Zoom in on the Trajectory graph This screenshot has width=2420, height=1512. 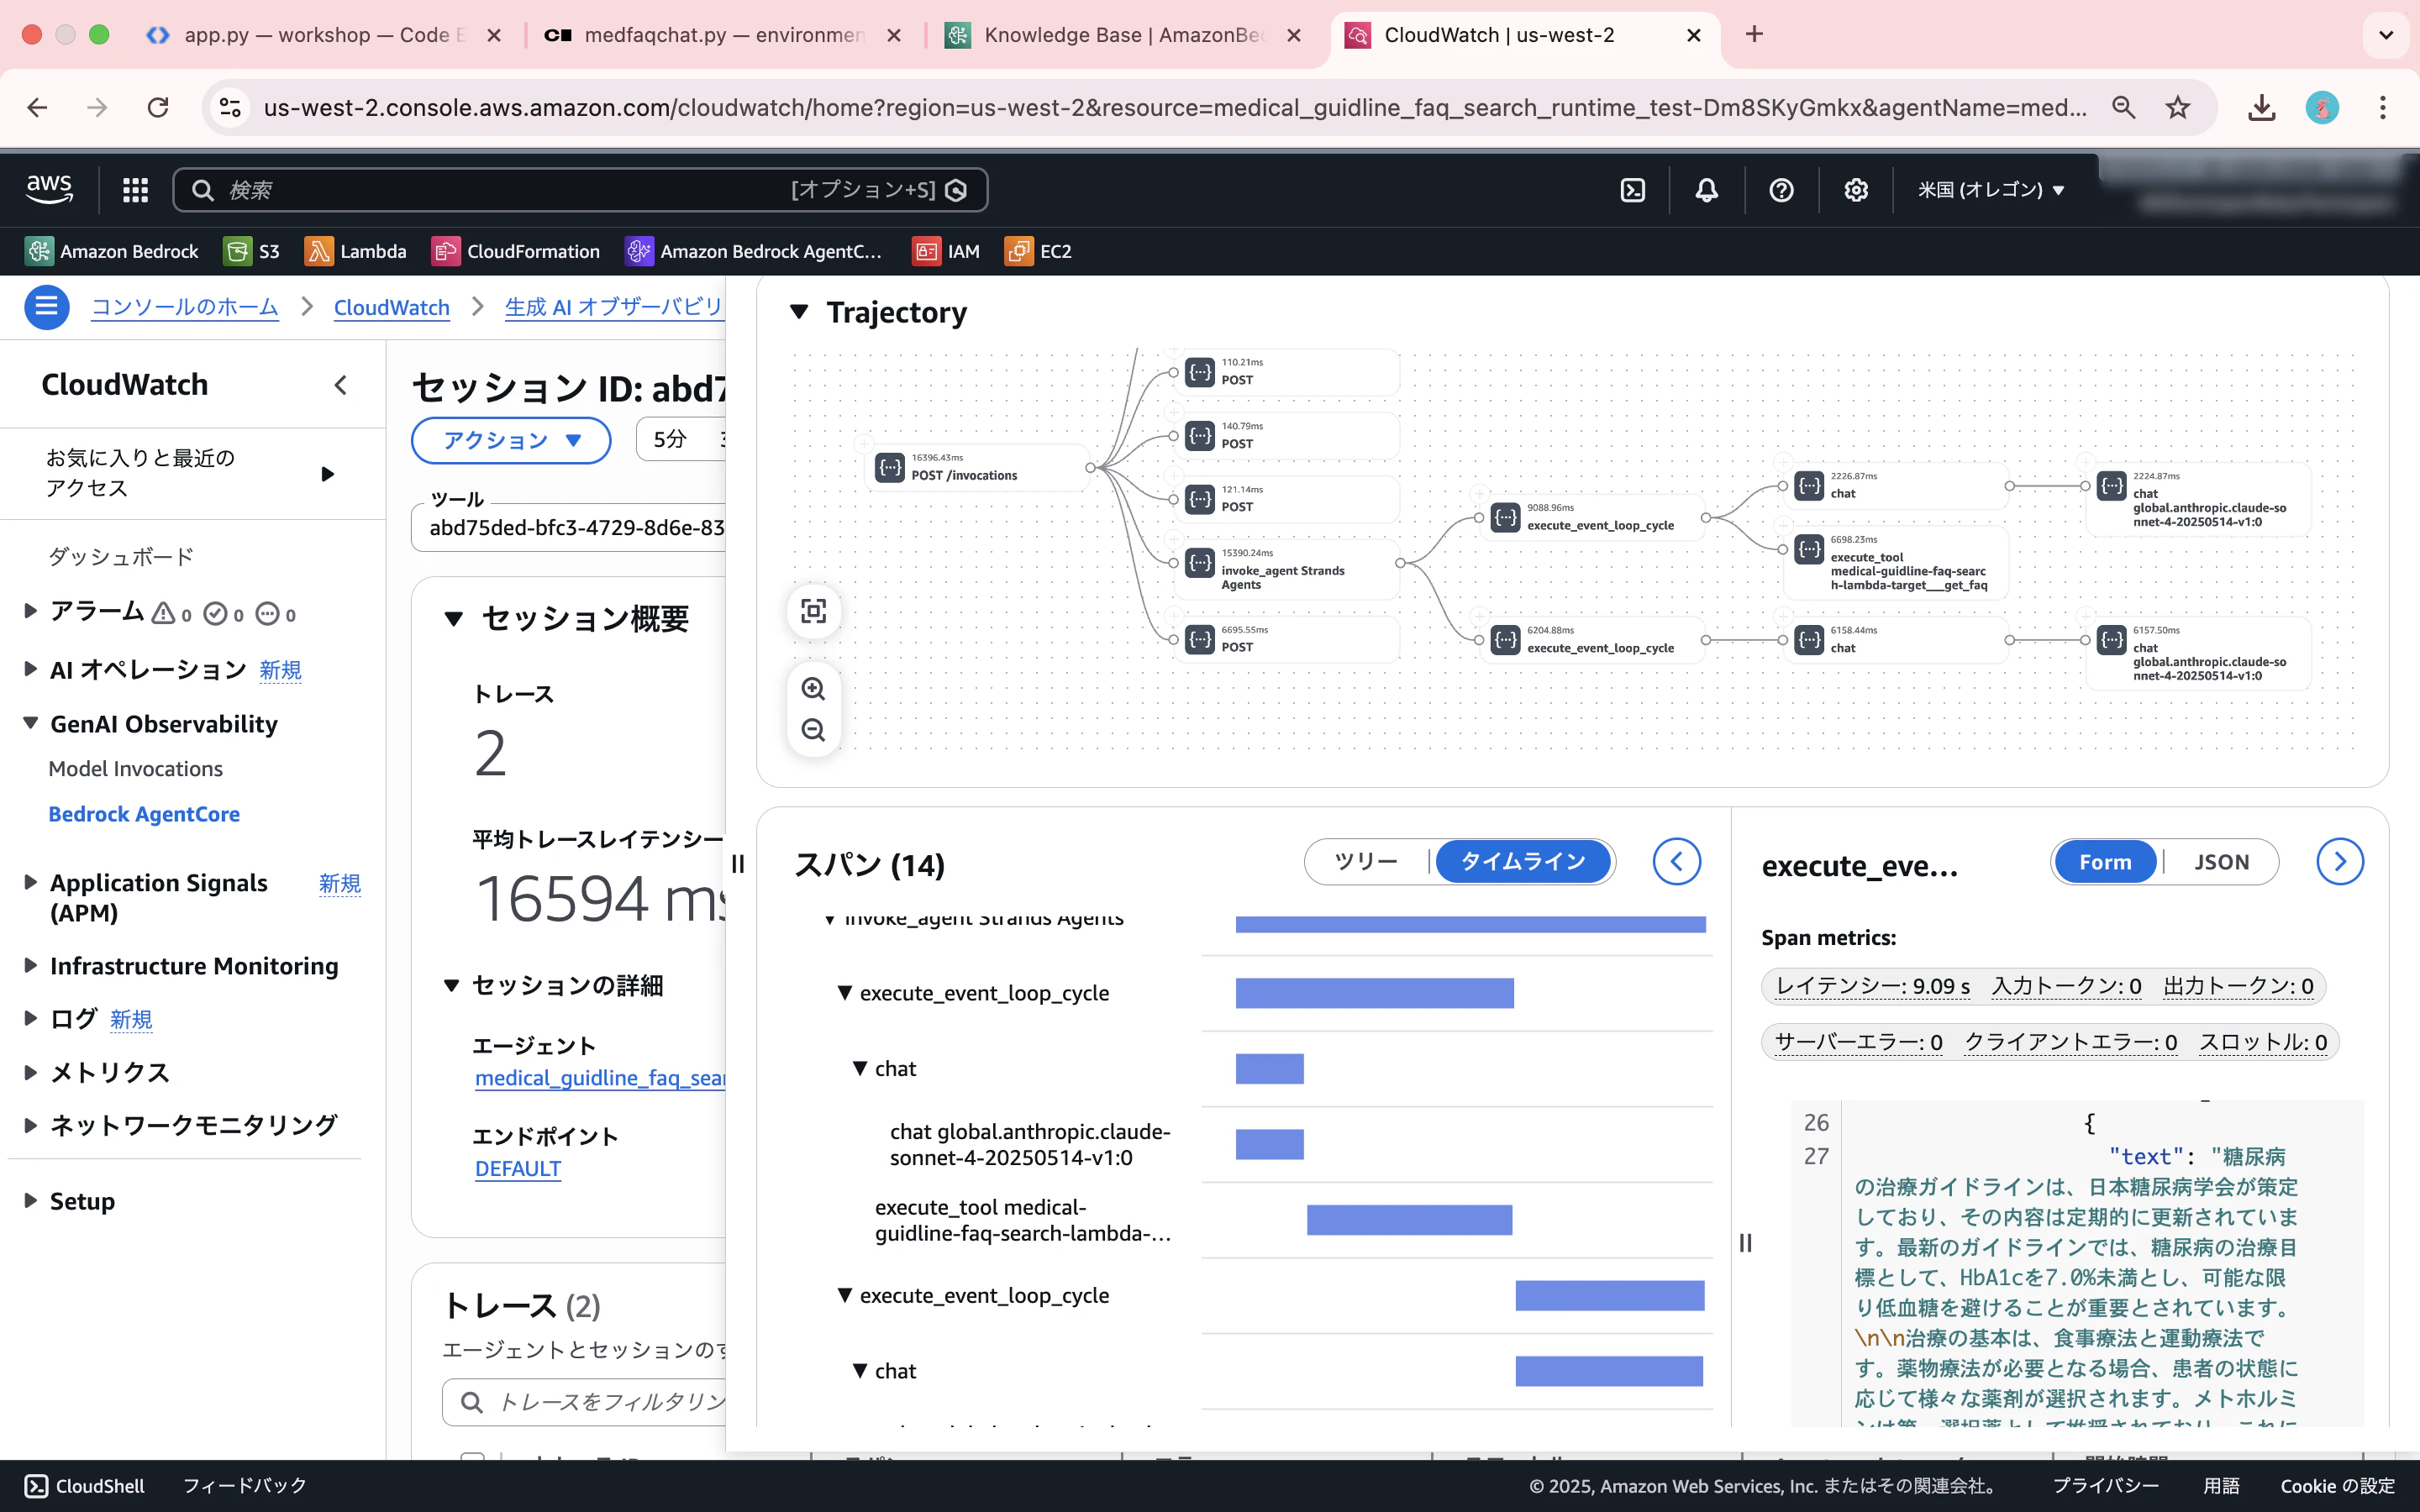click(814, 689)
